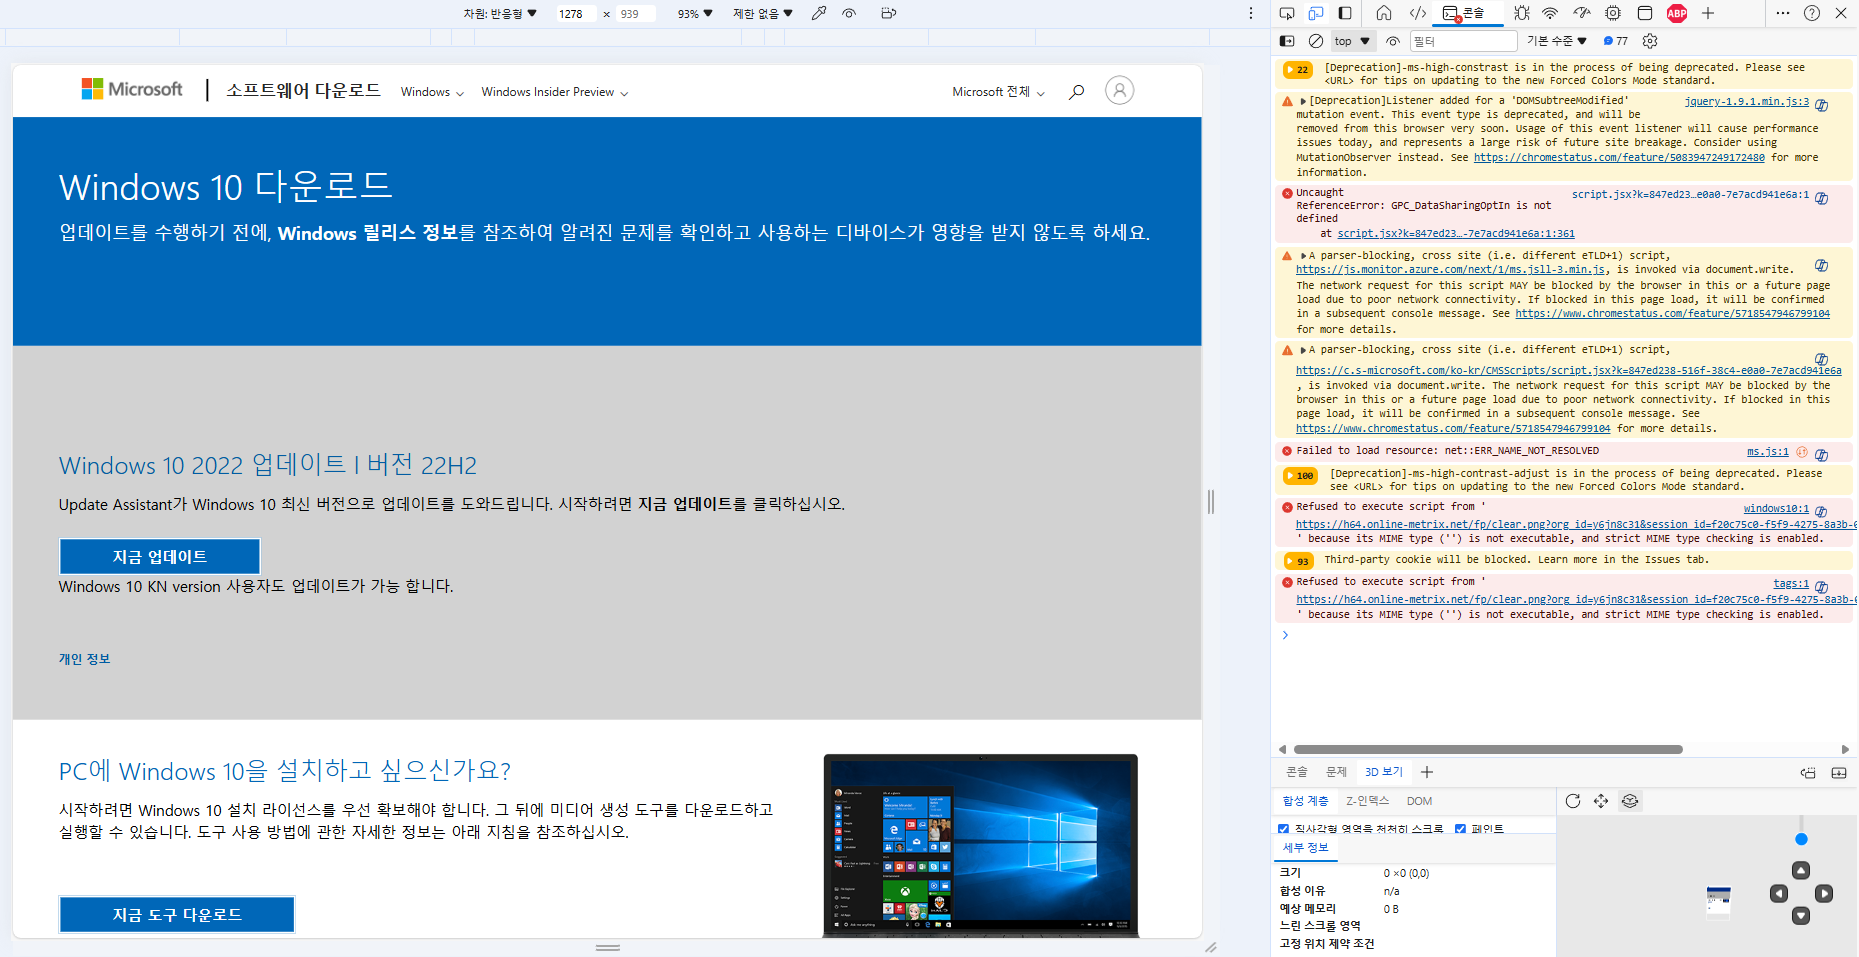This screenshot has width=1859, height=957.
Task: Open the tags:1 source link
Action: 1791,583
